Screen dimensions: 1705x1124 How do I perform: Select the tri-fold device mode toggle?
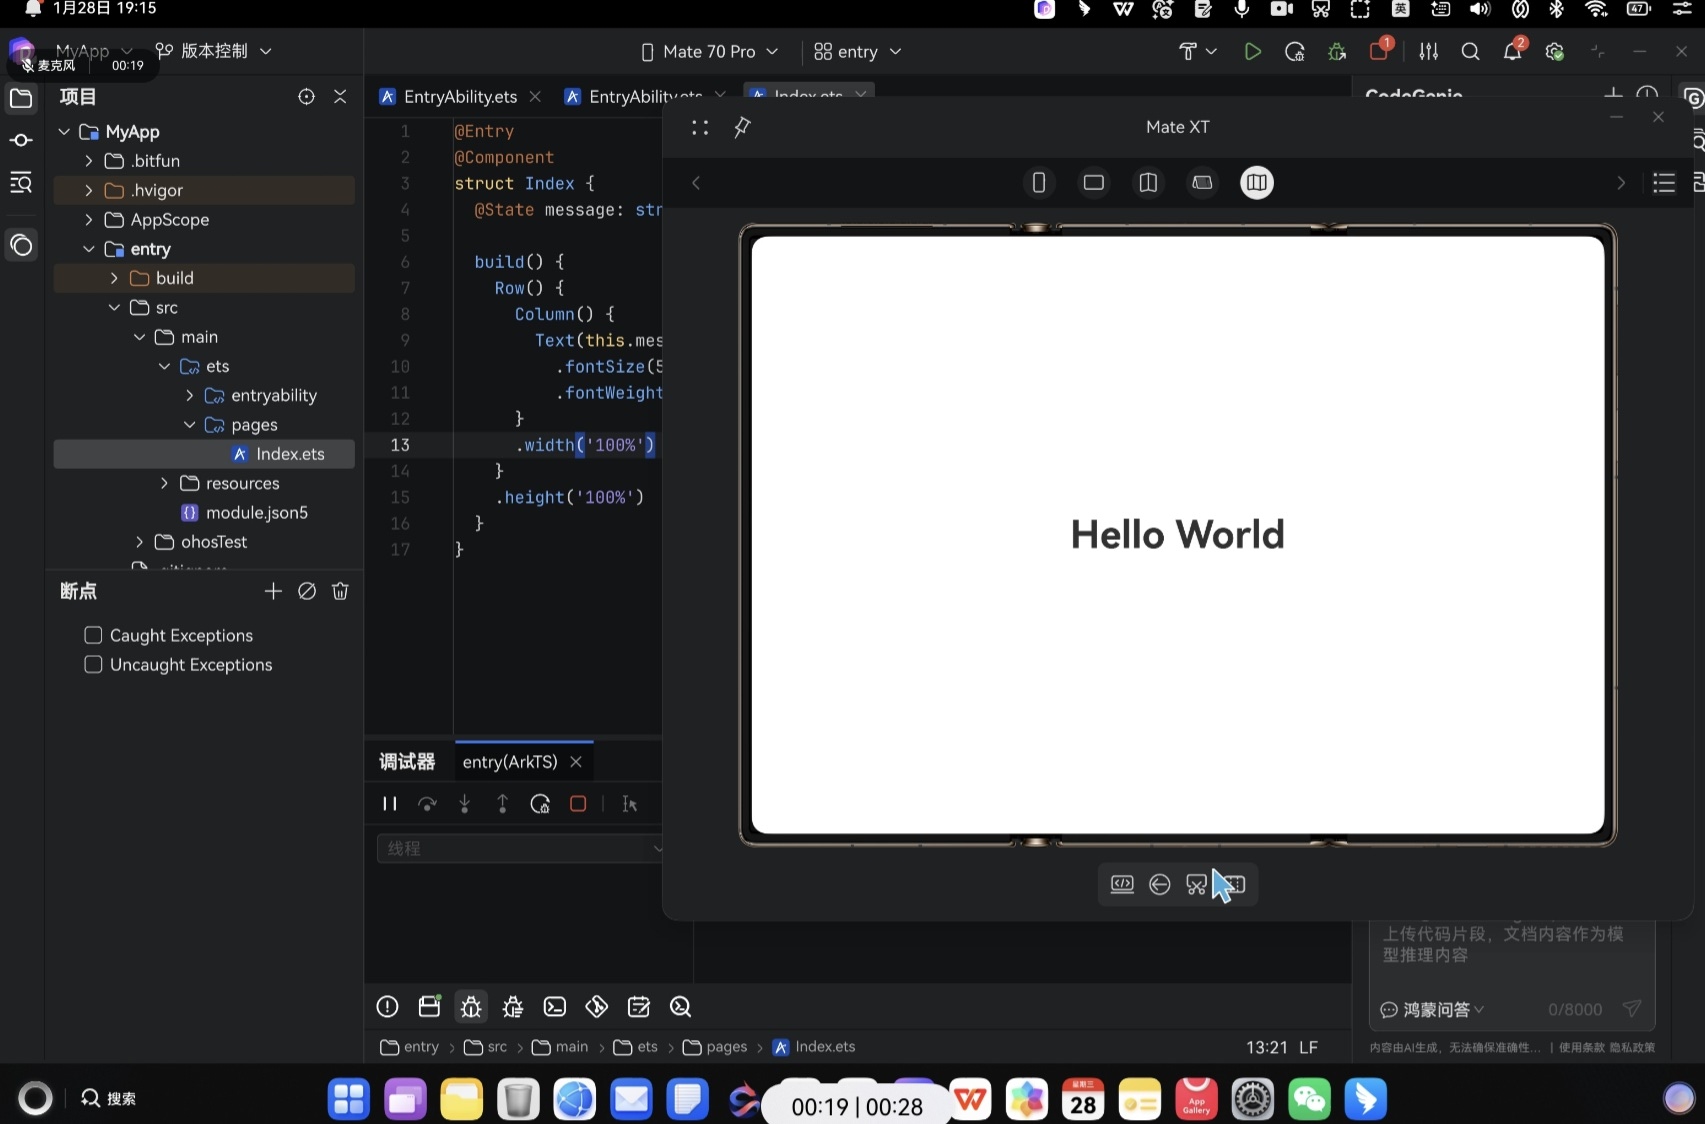pyautogui.click(x=1256, y=183)
